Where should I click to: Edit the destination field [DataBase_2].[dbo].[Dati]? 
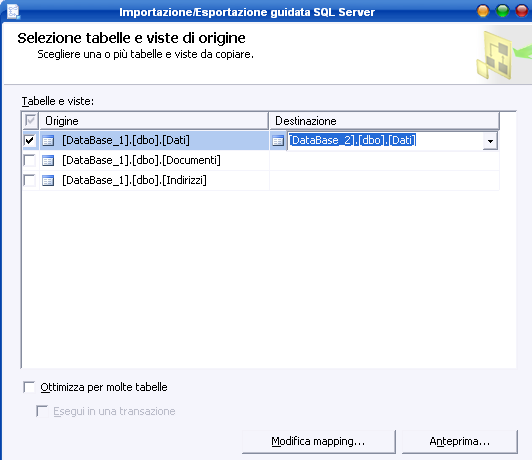coord(385,140)
